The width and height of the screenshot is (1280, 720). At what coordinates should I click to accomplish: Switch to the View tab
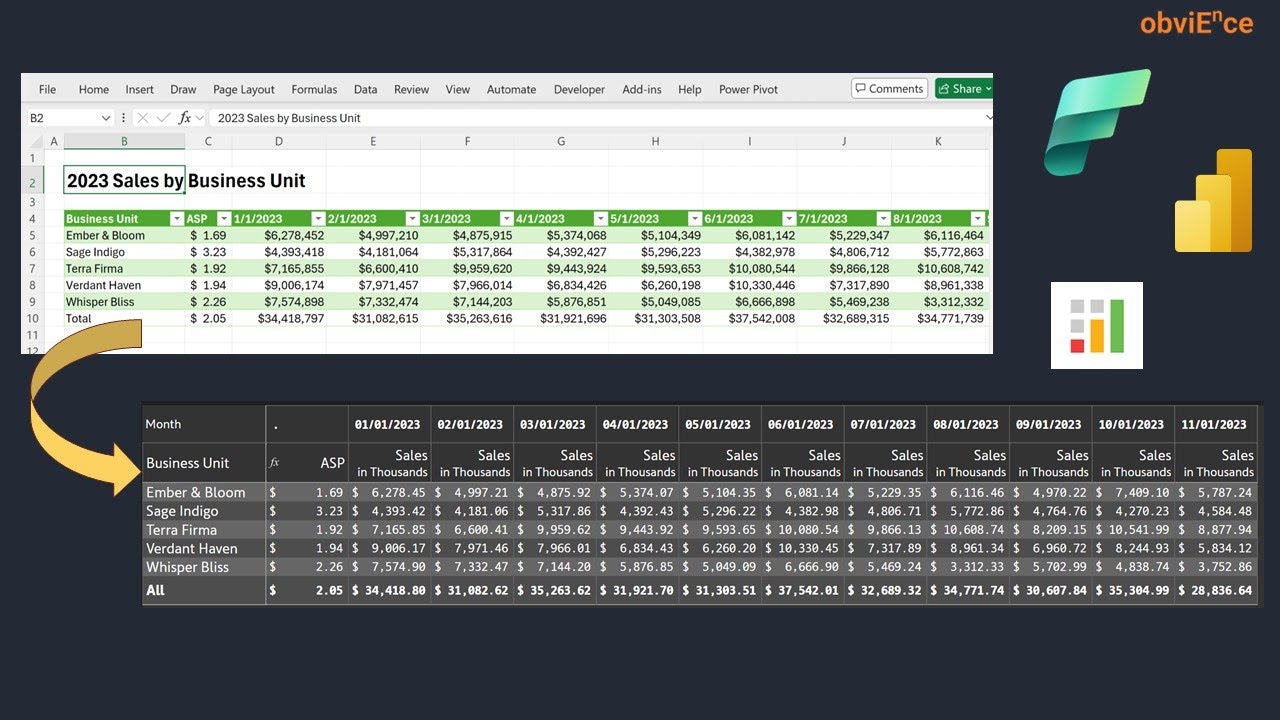[x=458, y=89]
